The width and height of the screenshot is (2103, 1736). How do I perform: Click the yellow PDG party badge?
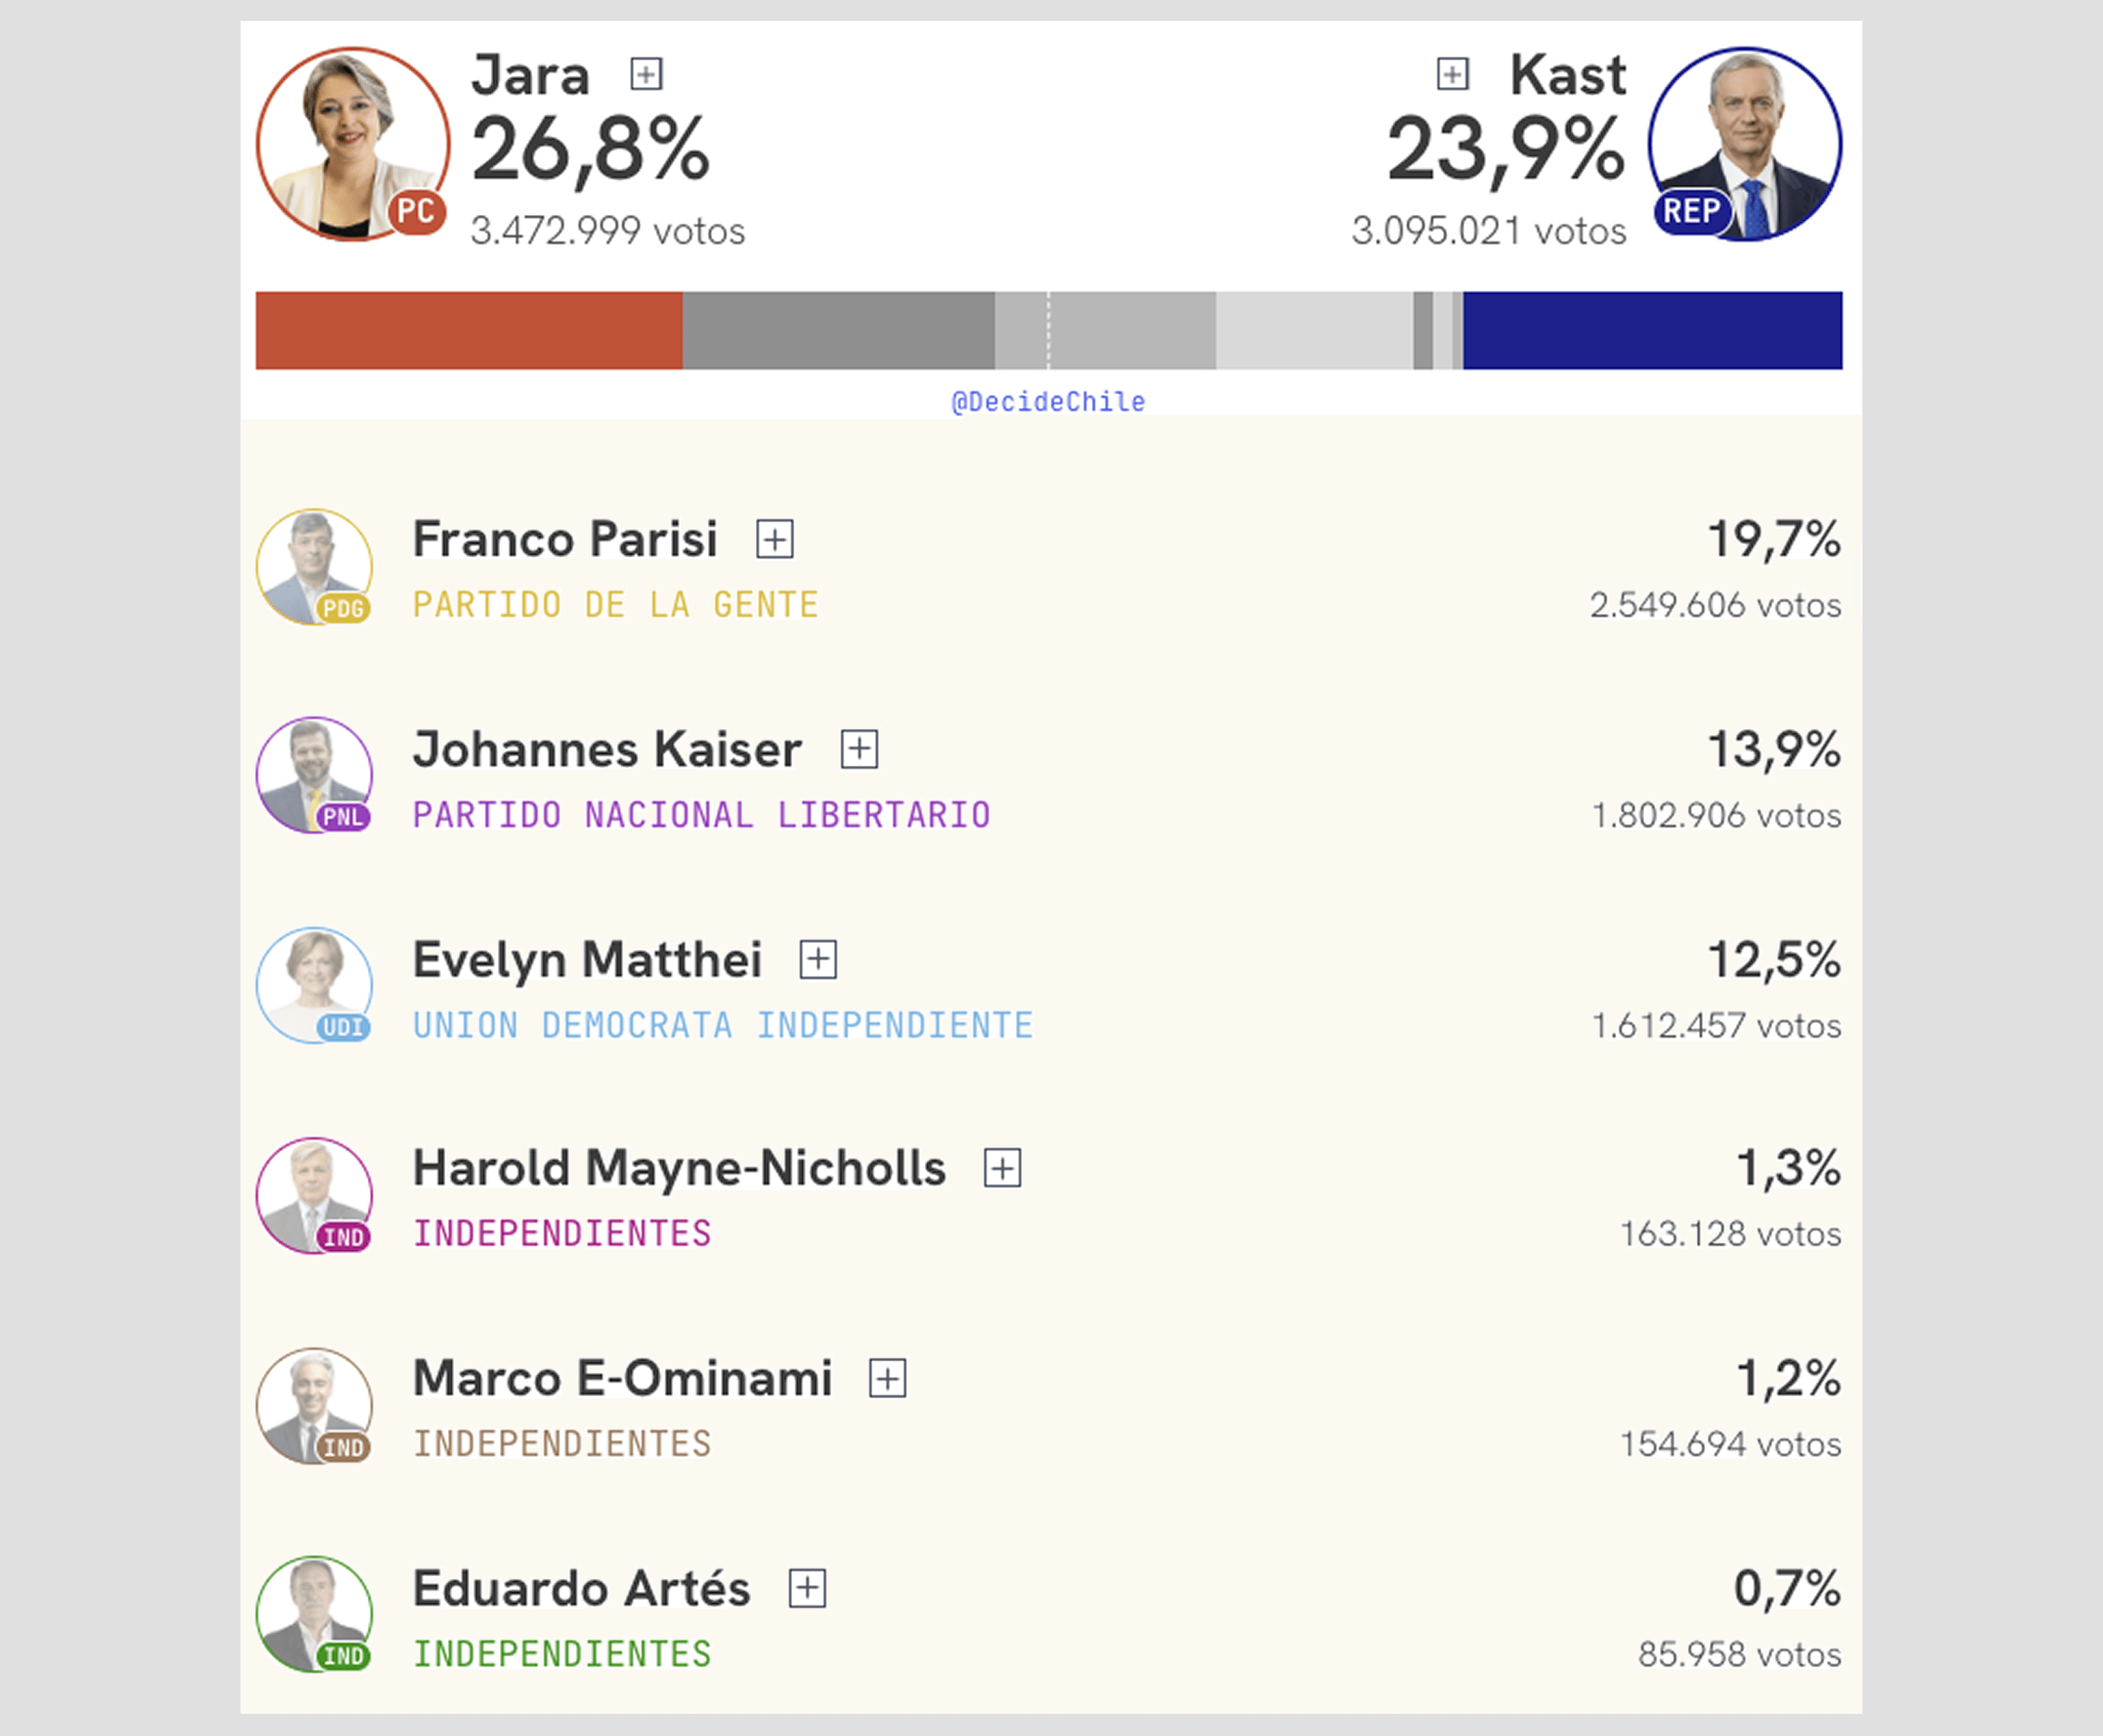click(x=343, y=608)
